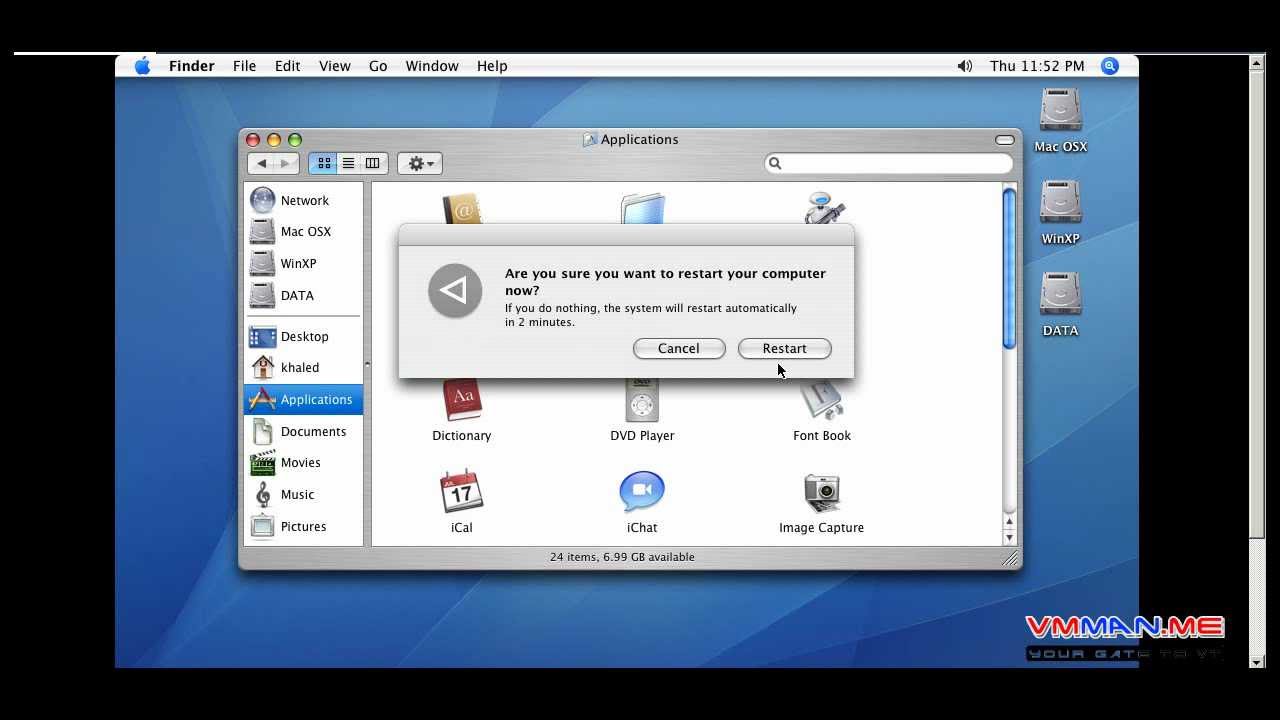
Task: Cancel the restart dialog
Action: 679,348
